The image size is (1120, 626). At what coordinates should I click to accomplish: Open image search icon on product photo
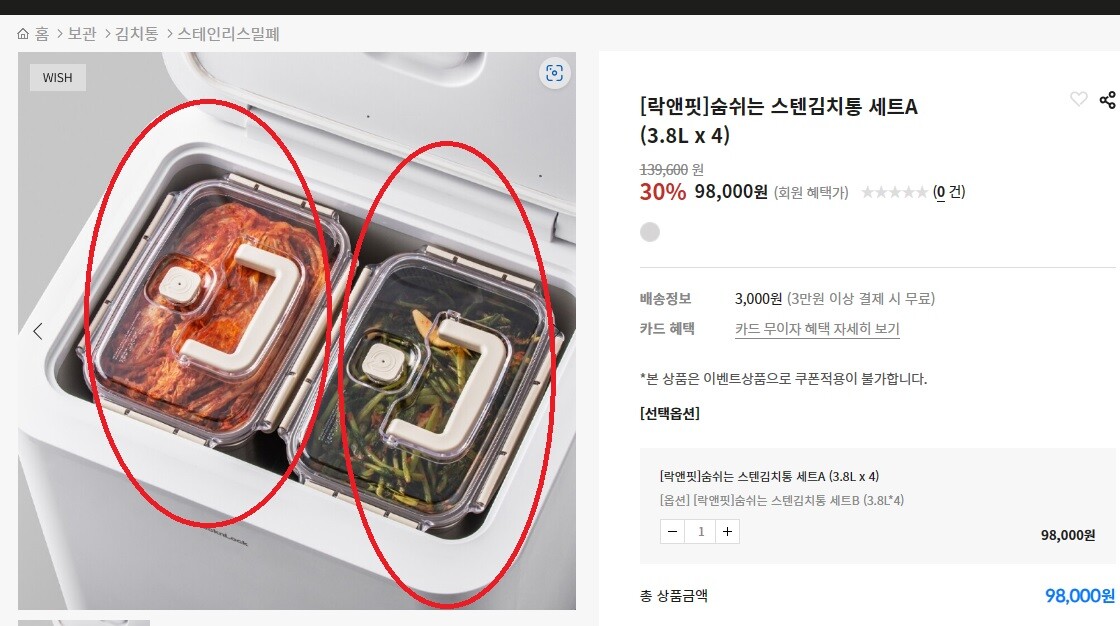(x=554, y=73)
